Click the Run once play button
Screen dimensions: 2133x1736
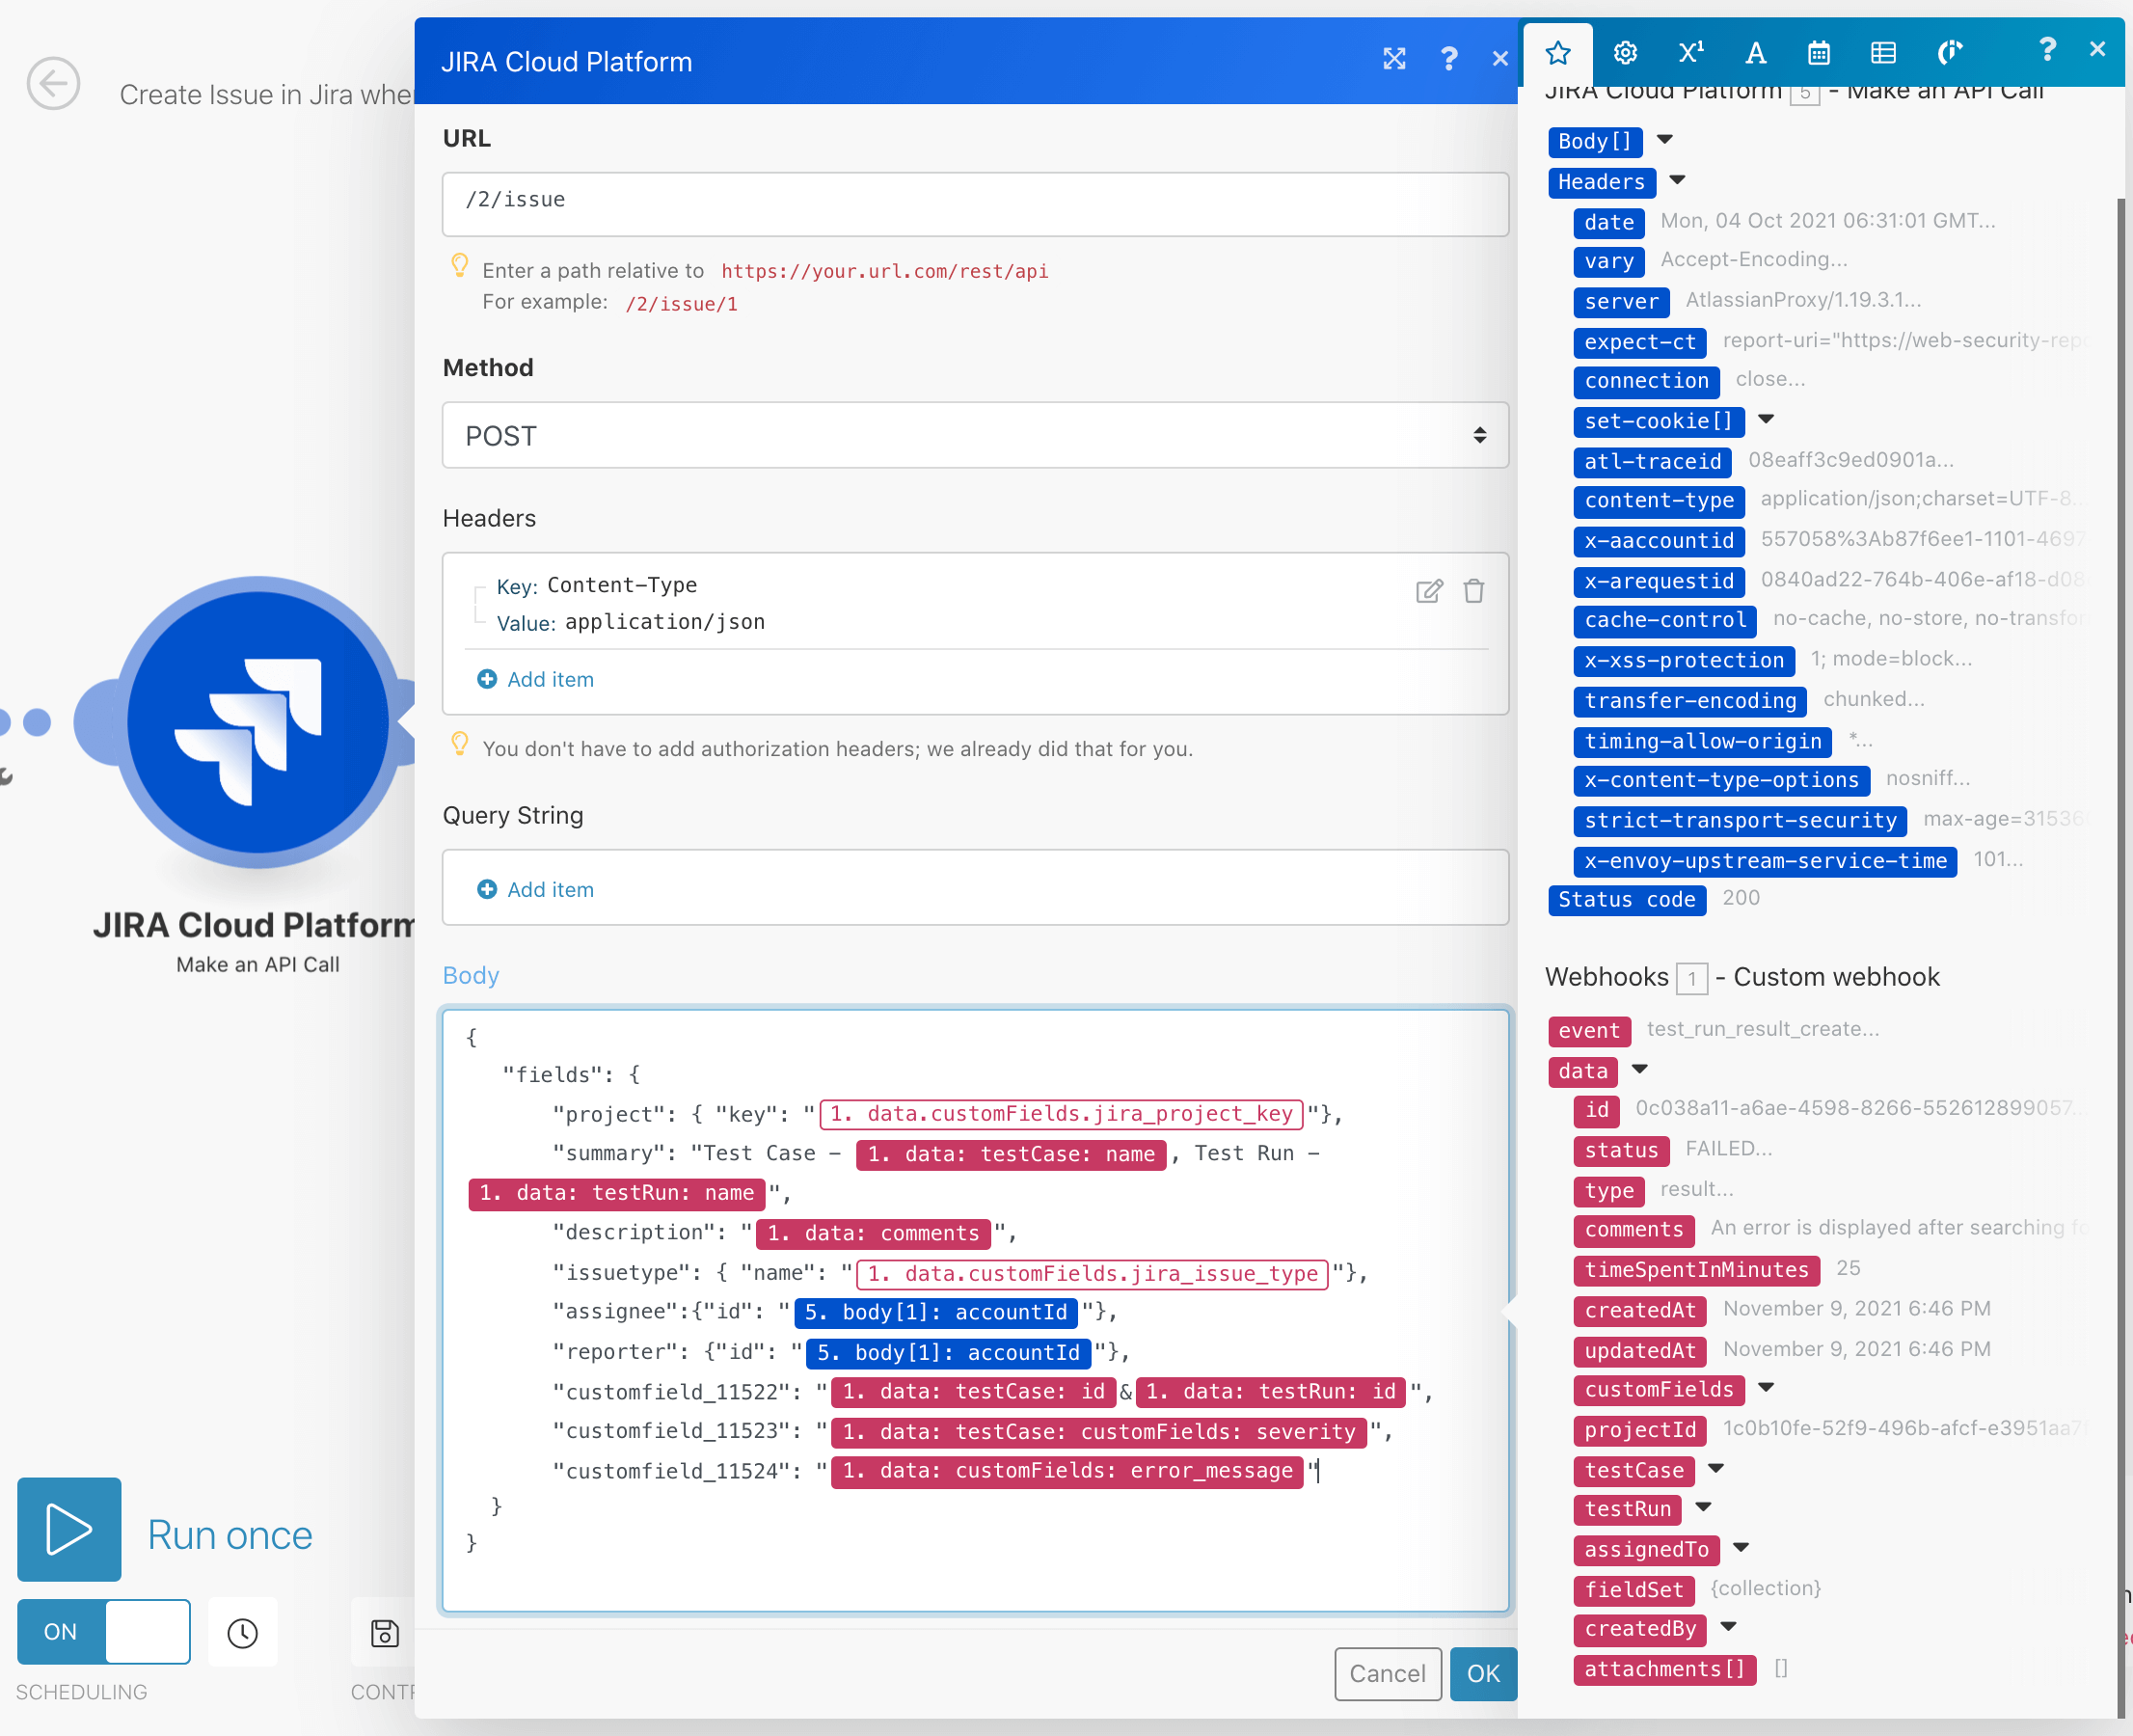69,1529
